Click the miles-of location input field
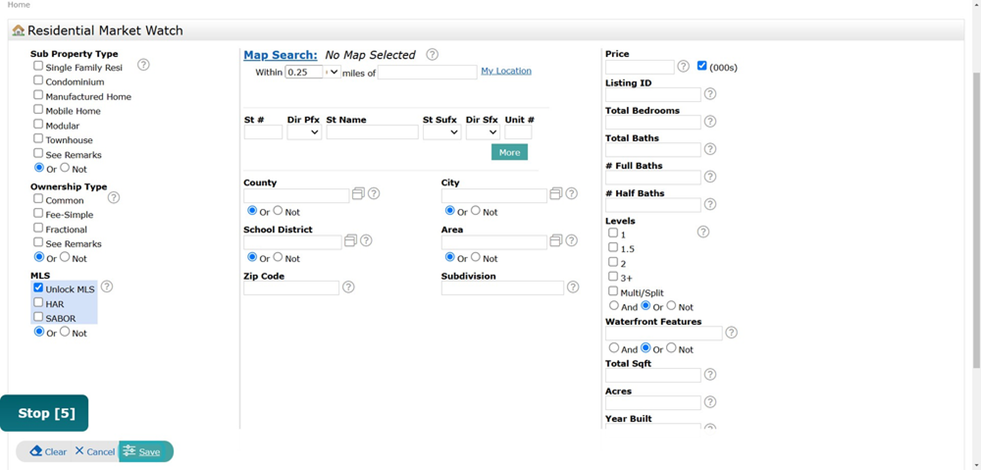Image resolution: width=981 pixels, height=470 pixels. click(x=427, y=72)
